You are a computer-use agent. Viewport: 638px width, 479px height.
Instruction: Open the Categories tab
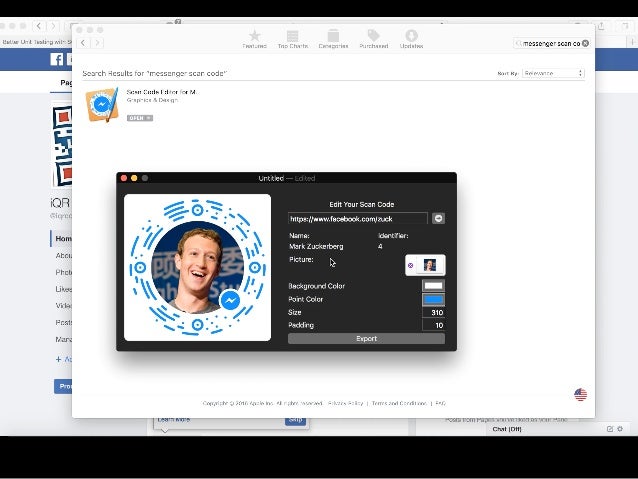click(333, 39)
